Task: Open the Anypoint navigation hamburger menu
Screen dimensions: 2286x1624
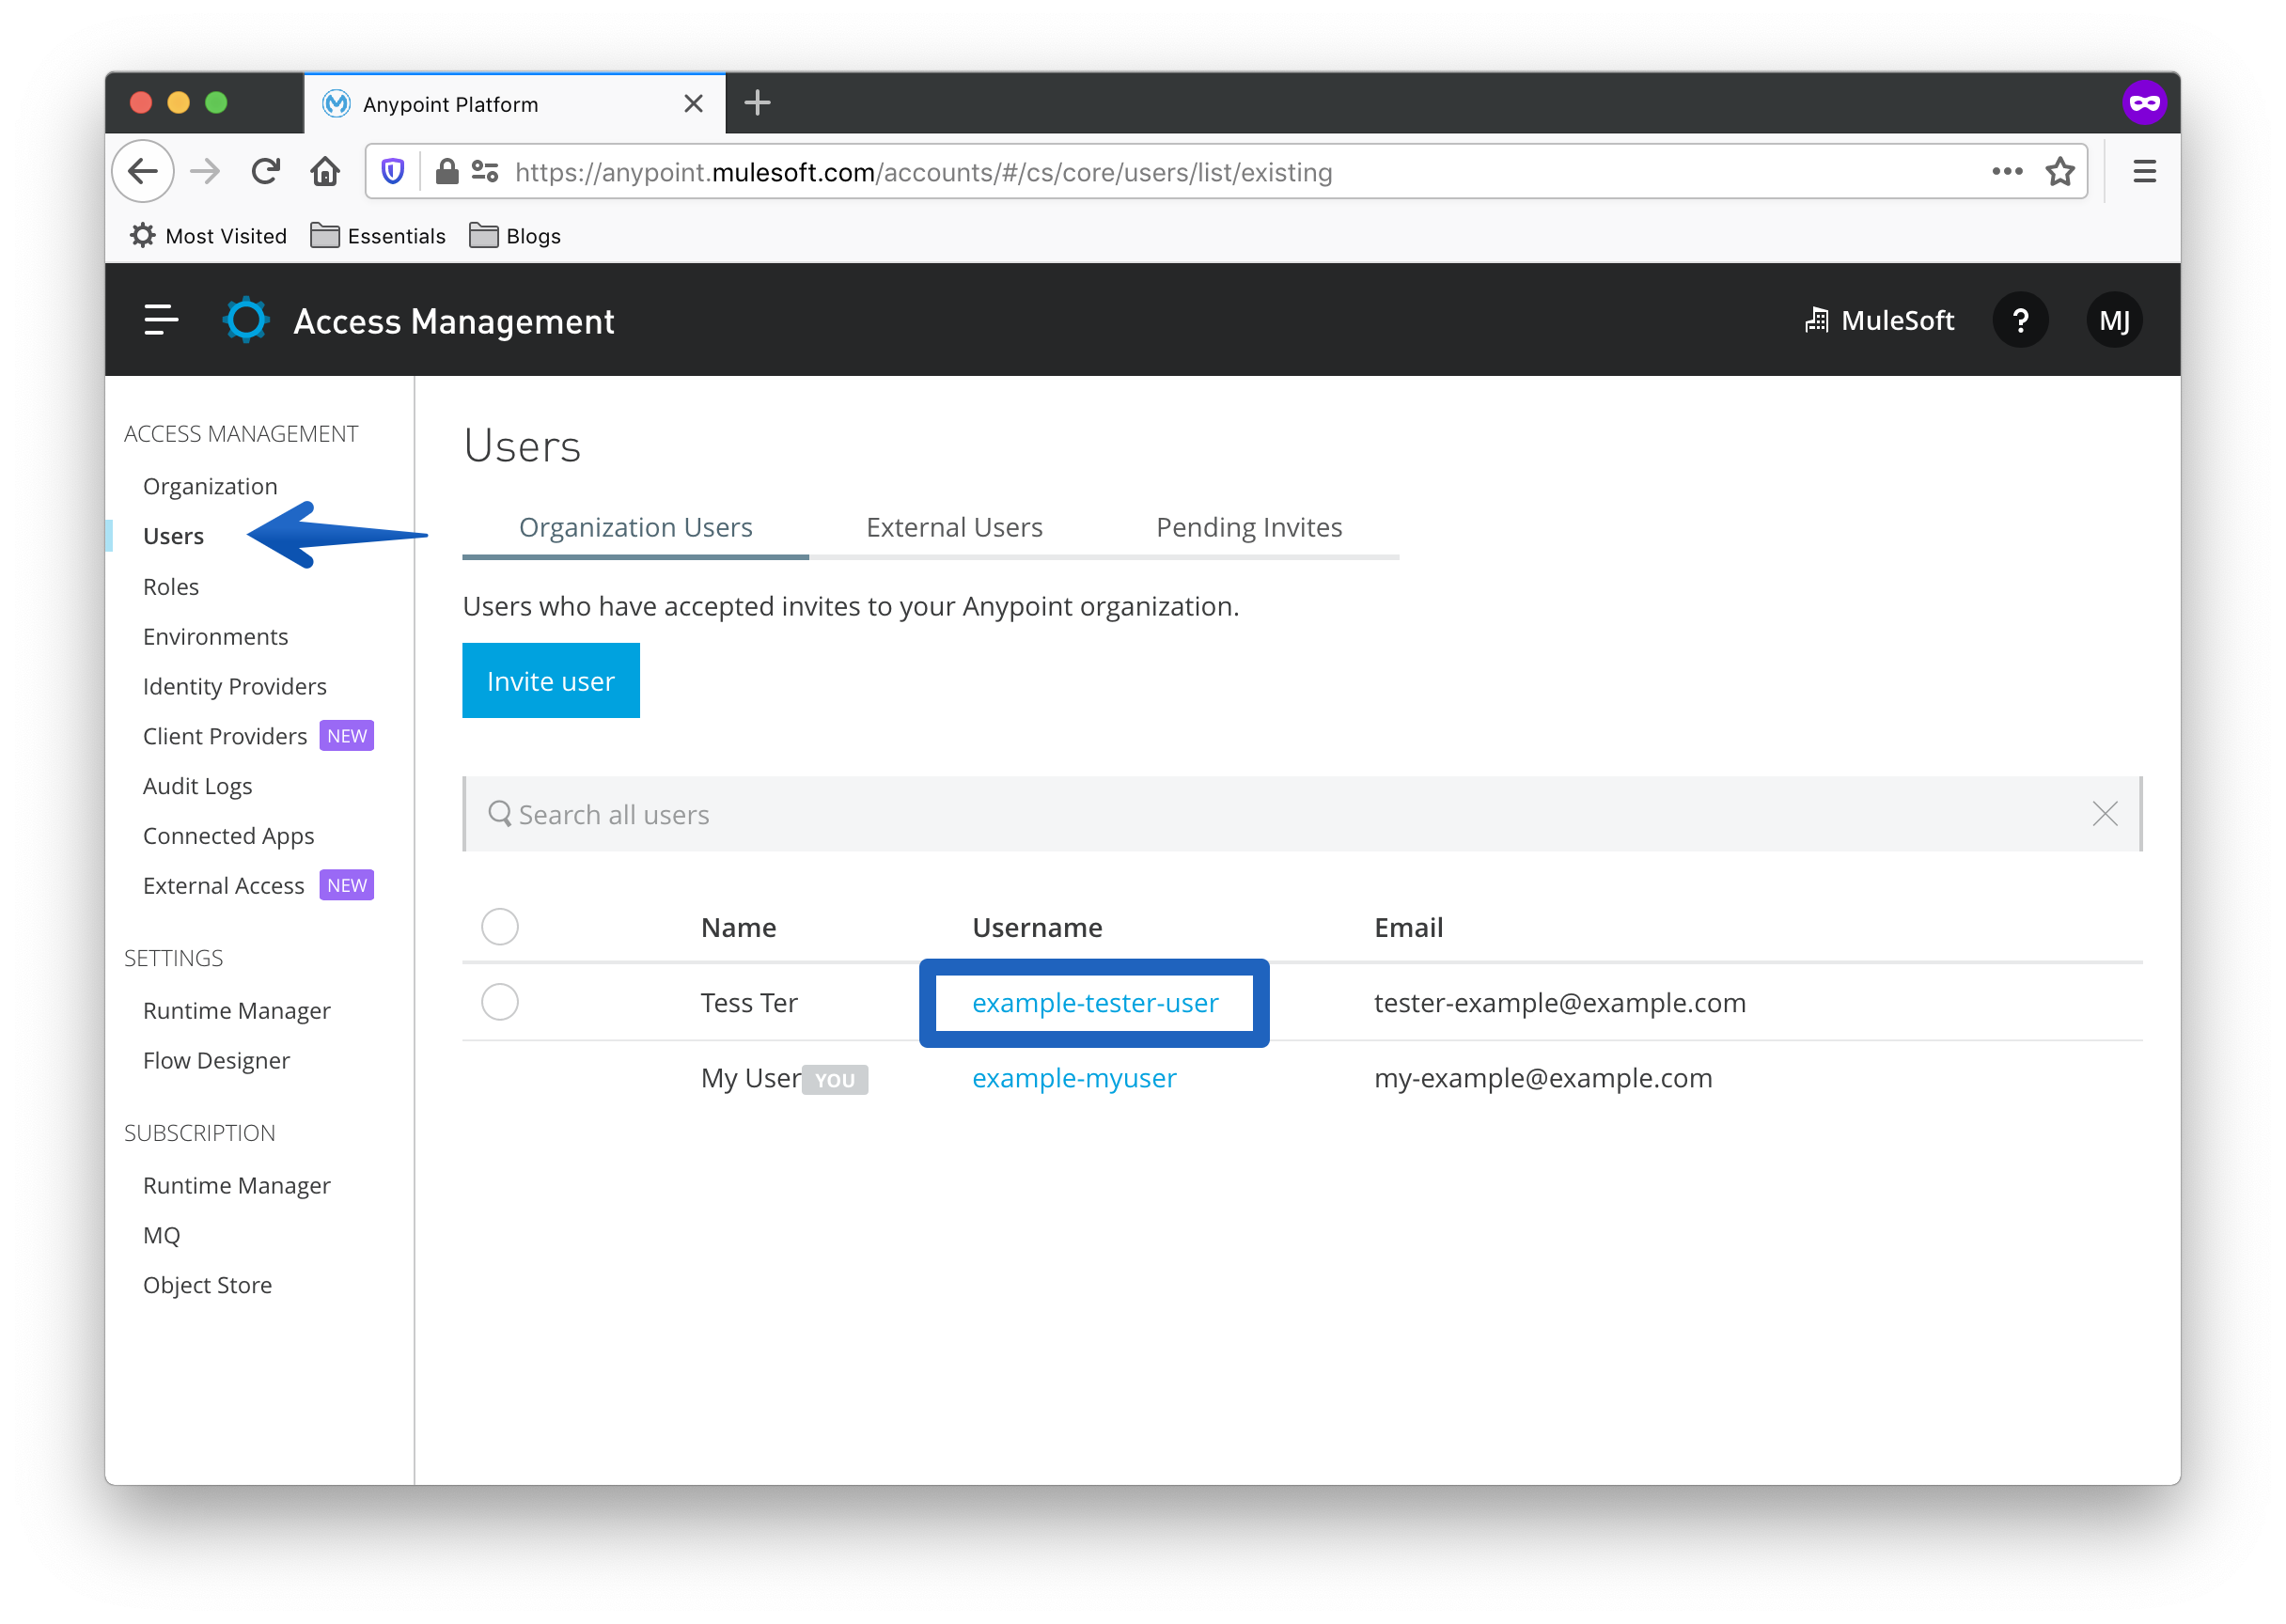Action: coord(161,320)
